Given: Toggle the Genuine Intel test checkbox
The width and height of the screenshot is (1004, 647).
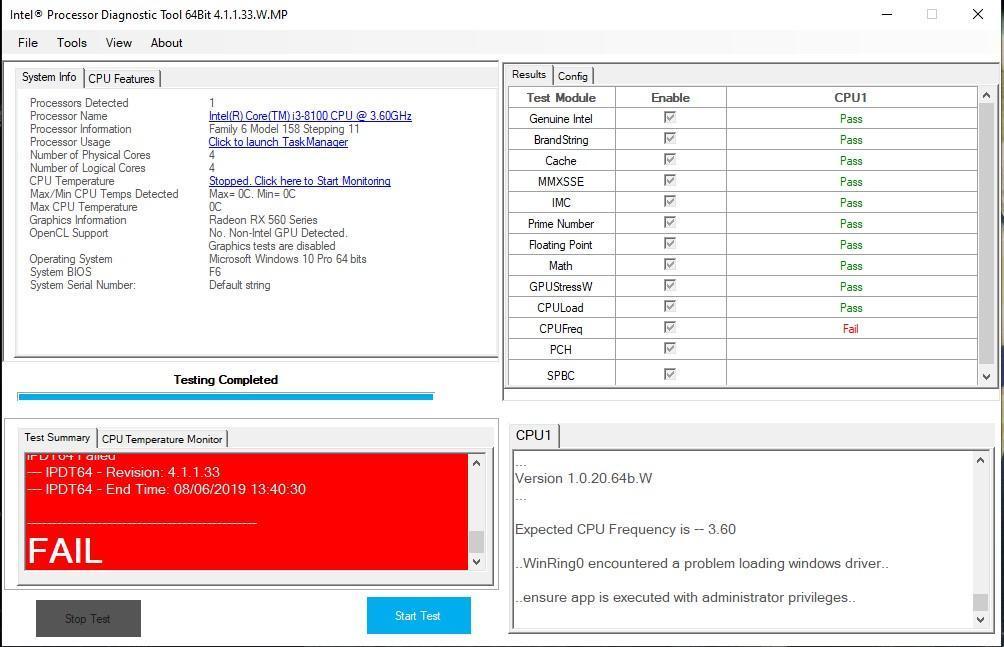Looking at the screenshot, I should click(x=670, y=117).
